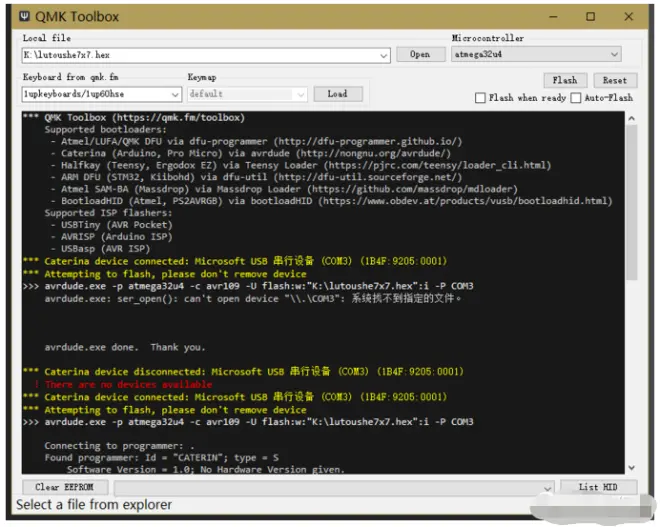Screen dimensions: 660x527
Task: Click the List HID button
Action: [x=598, y=487]
